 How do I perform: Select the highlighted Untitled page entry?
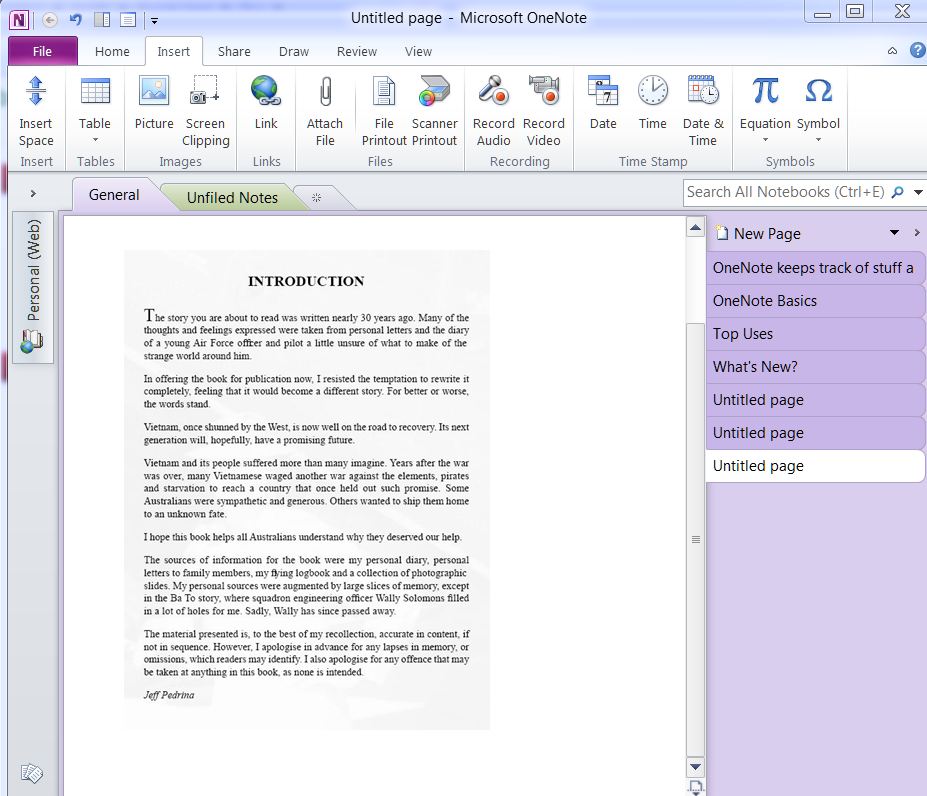click(x=815, y=466)
